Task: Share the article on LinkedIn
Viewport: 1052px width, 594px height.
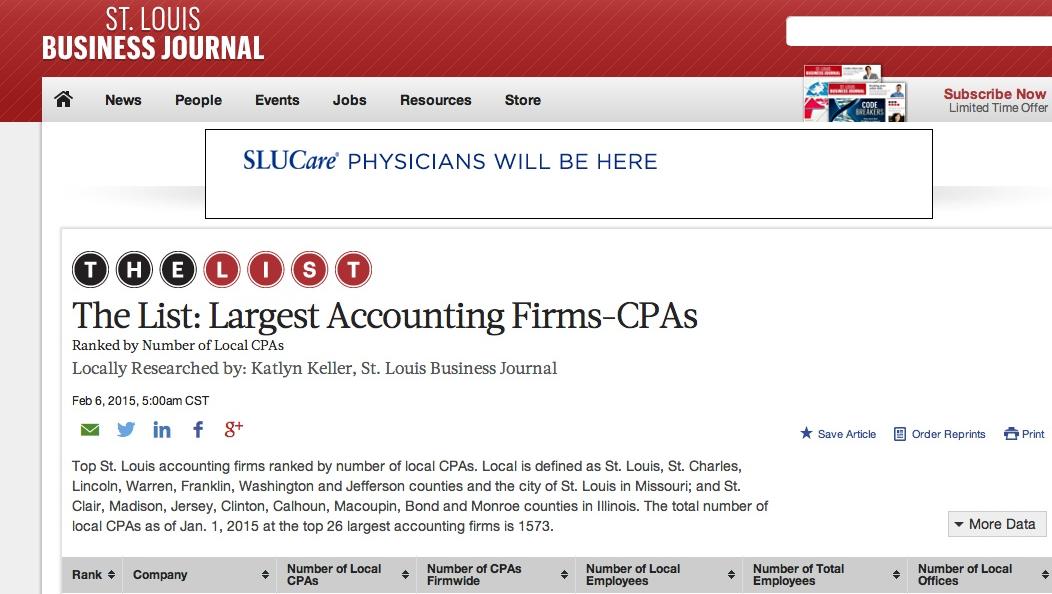Action: [162, 429]
